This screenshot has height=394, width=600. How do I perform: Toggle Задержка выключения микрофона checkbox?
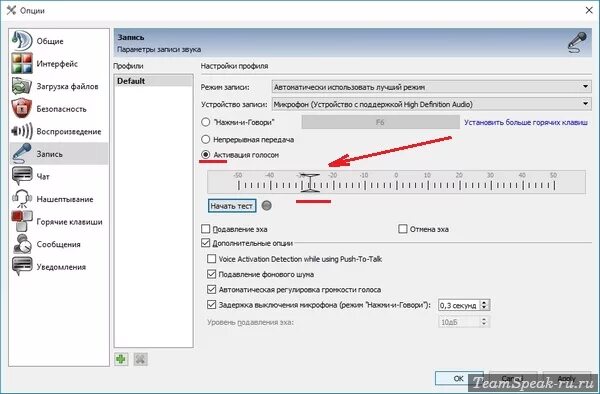tap(211, 305)
